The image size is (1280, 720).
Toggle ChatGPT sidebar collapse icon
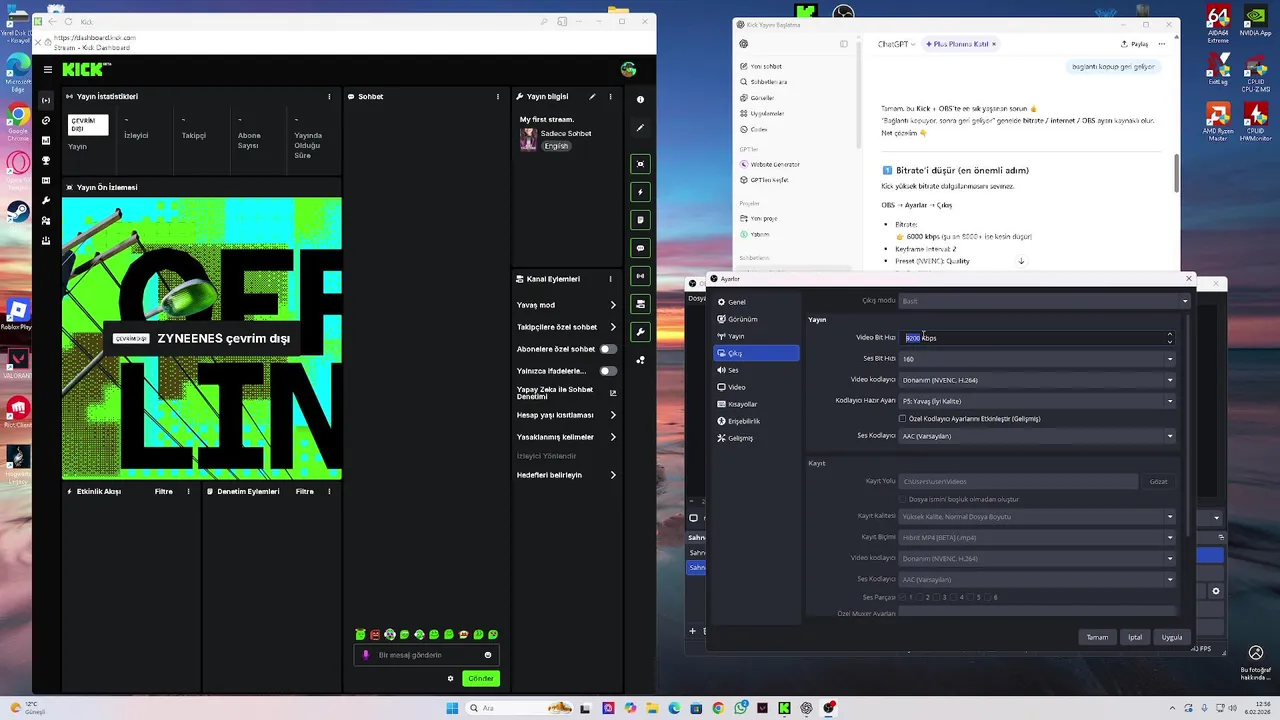pos(844,44)
